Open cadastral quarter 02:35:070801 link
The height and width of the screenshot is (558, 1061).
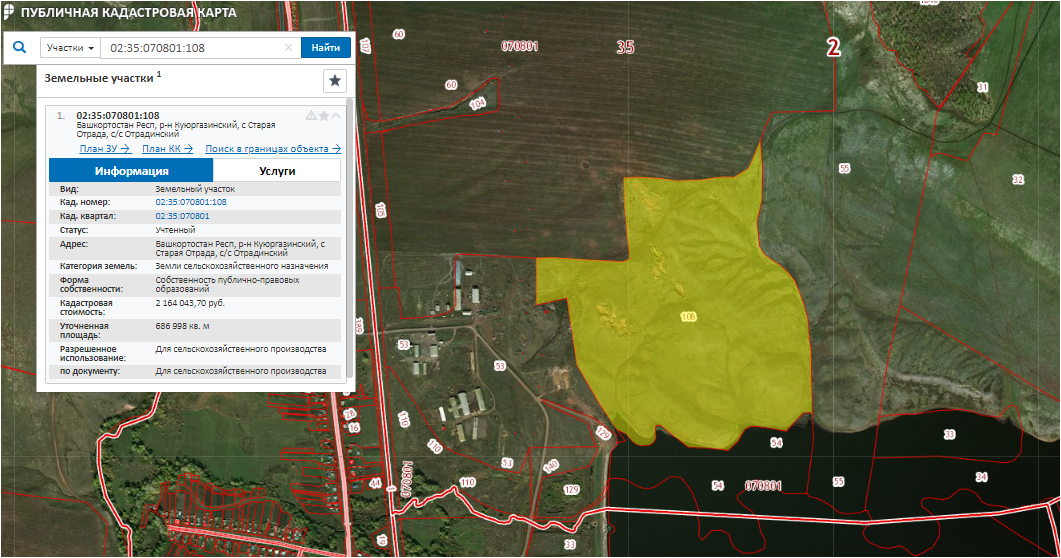(x=182, y=216)
